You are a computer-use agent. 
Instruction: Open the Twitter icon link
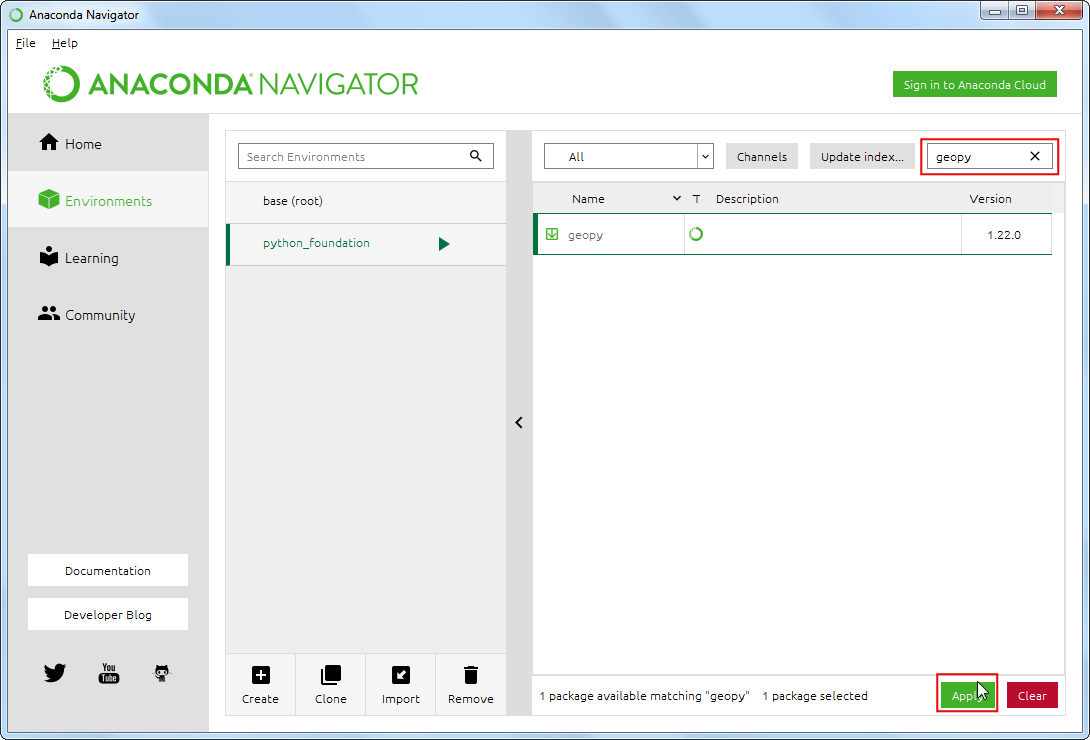tap(55, 673)
